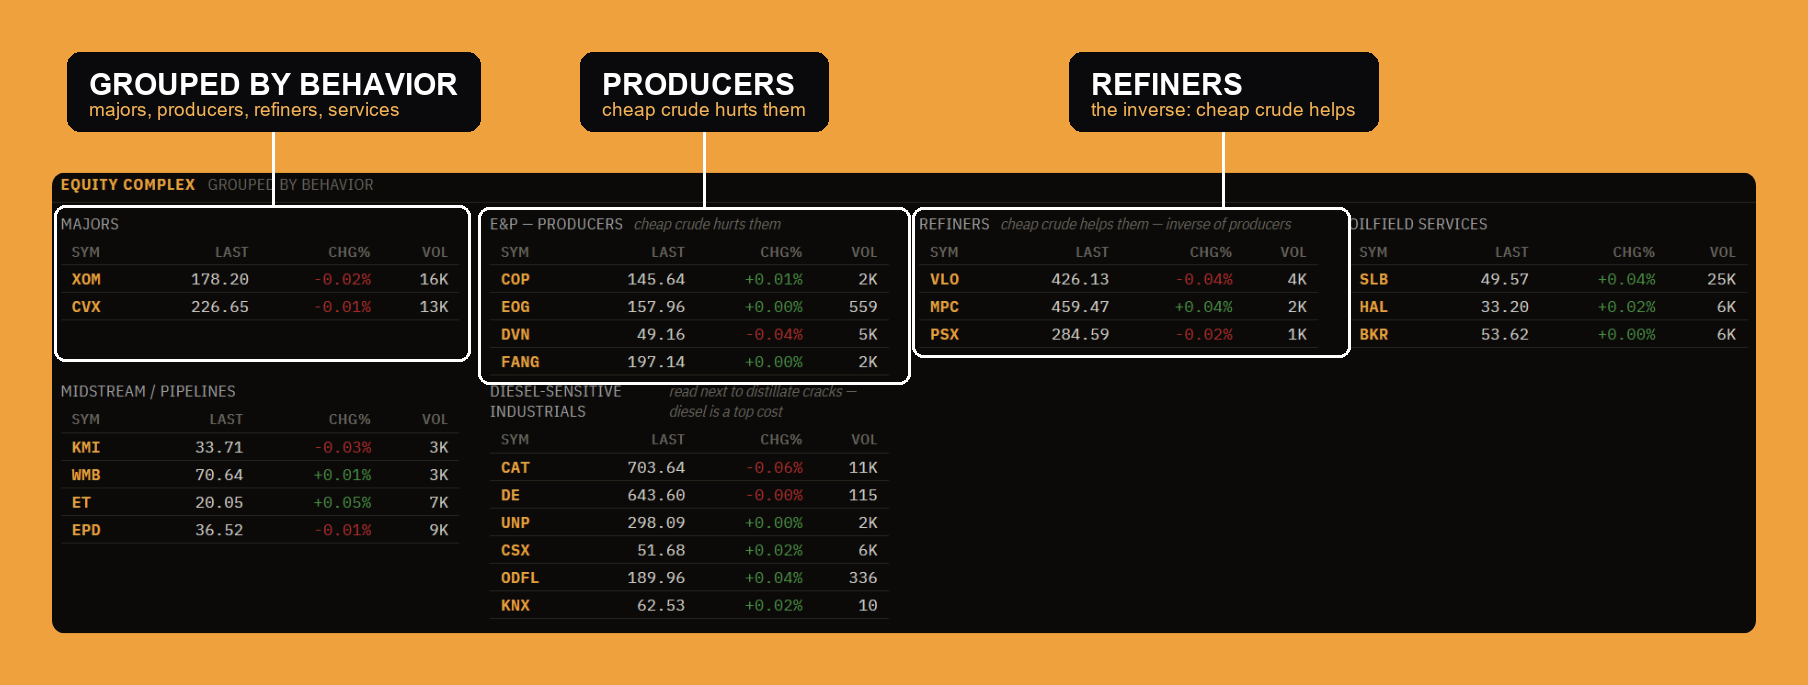Screen dimensions: 1808x685
Task: Click the EOG symbol
Action: (x=515, y=307)
